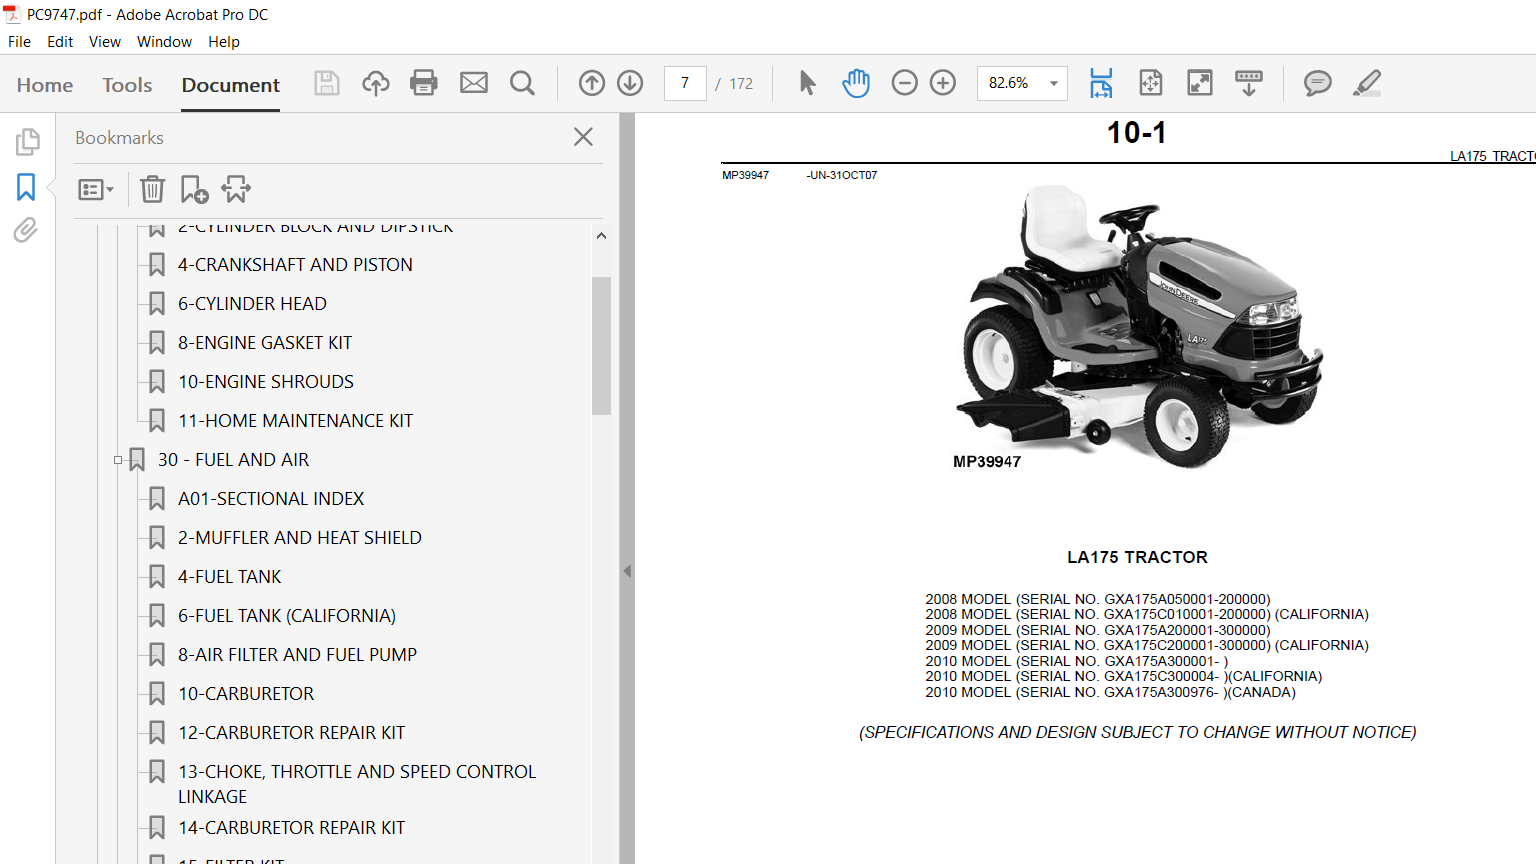Open the Help menu
1536x864 pixels.
224,42
